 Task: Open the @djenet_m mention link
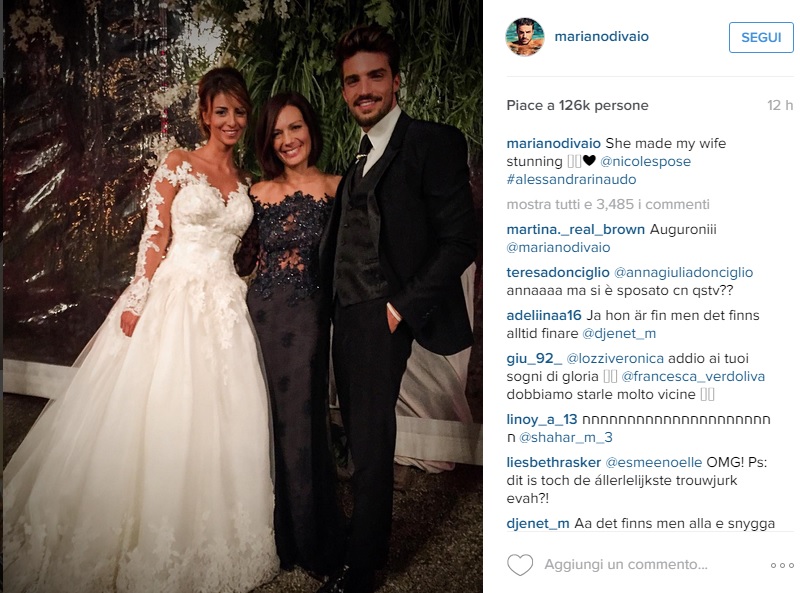tap(619, 334)
